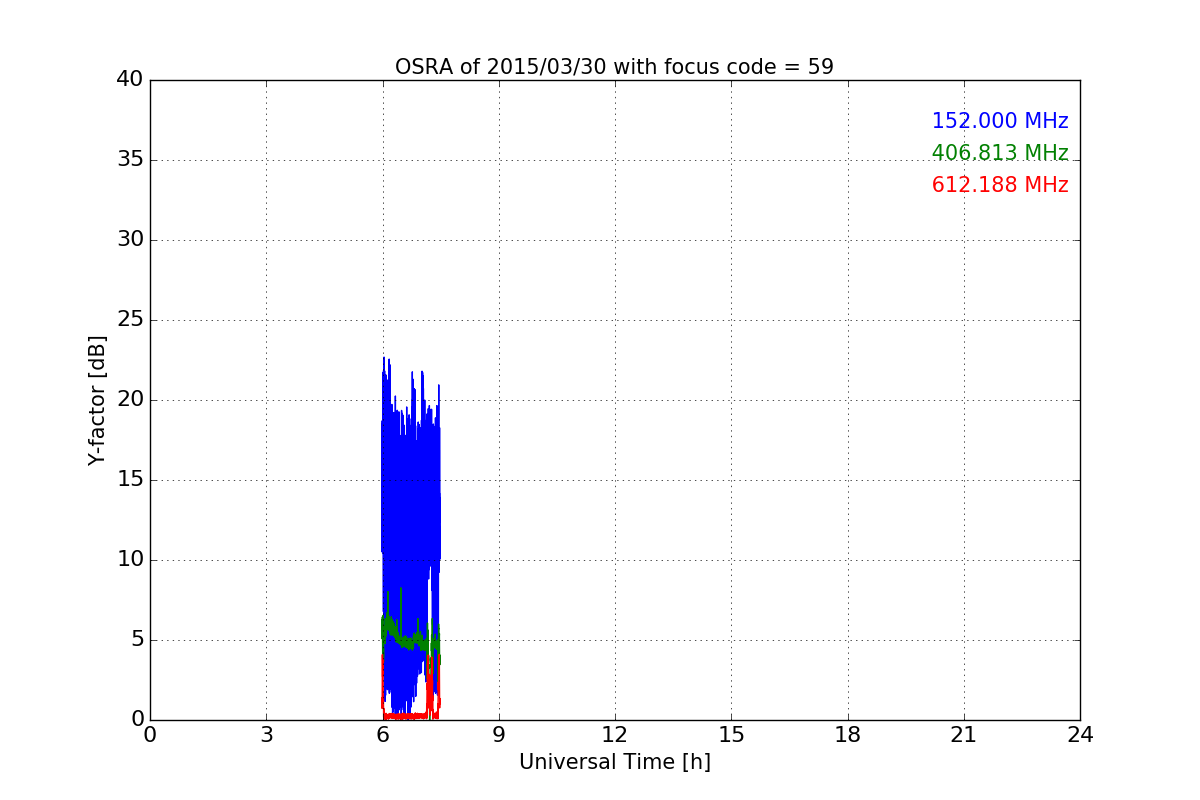Click the y-axis tick label 40
The width and height of the screenshot is (1200, 800).
[x=130, y=80]
